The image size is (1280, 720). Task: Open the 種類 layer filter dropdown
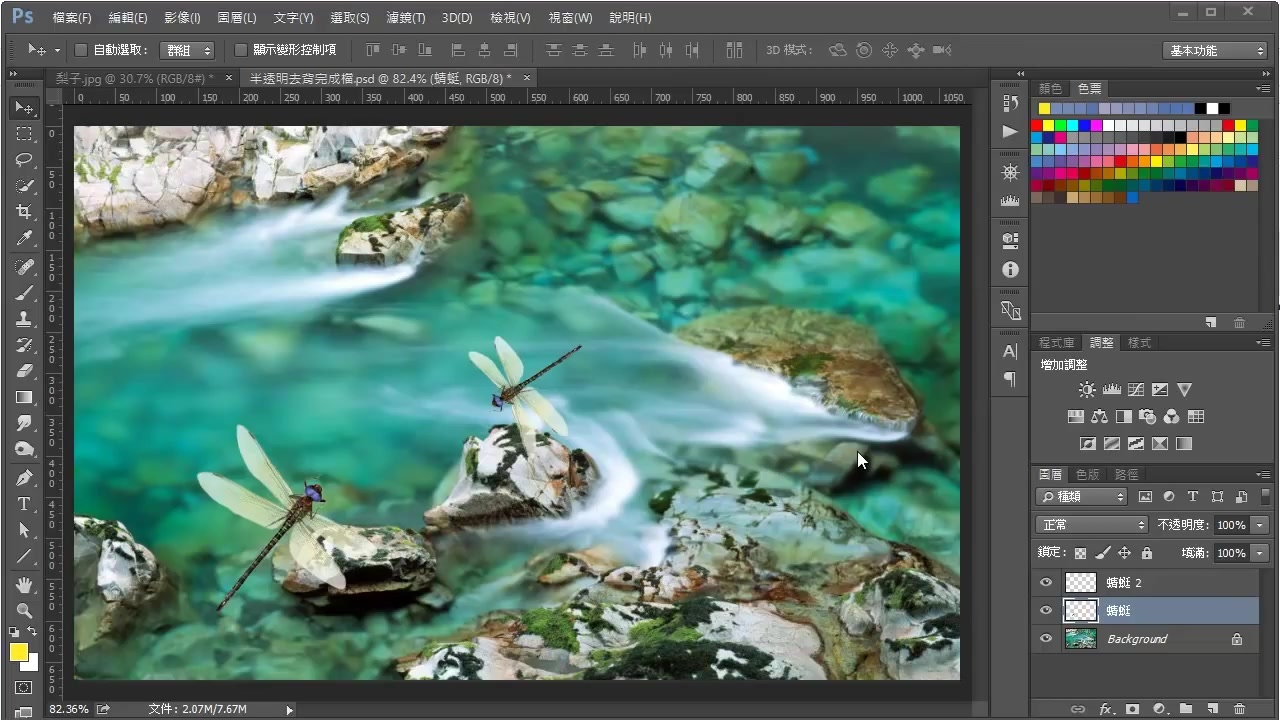[1082, 496]
